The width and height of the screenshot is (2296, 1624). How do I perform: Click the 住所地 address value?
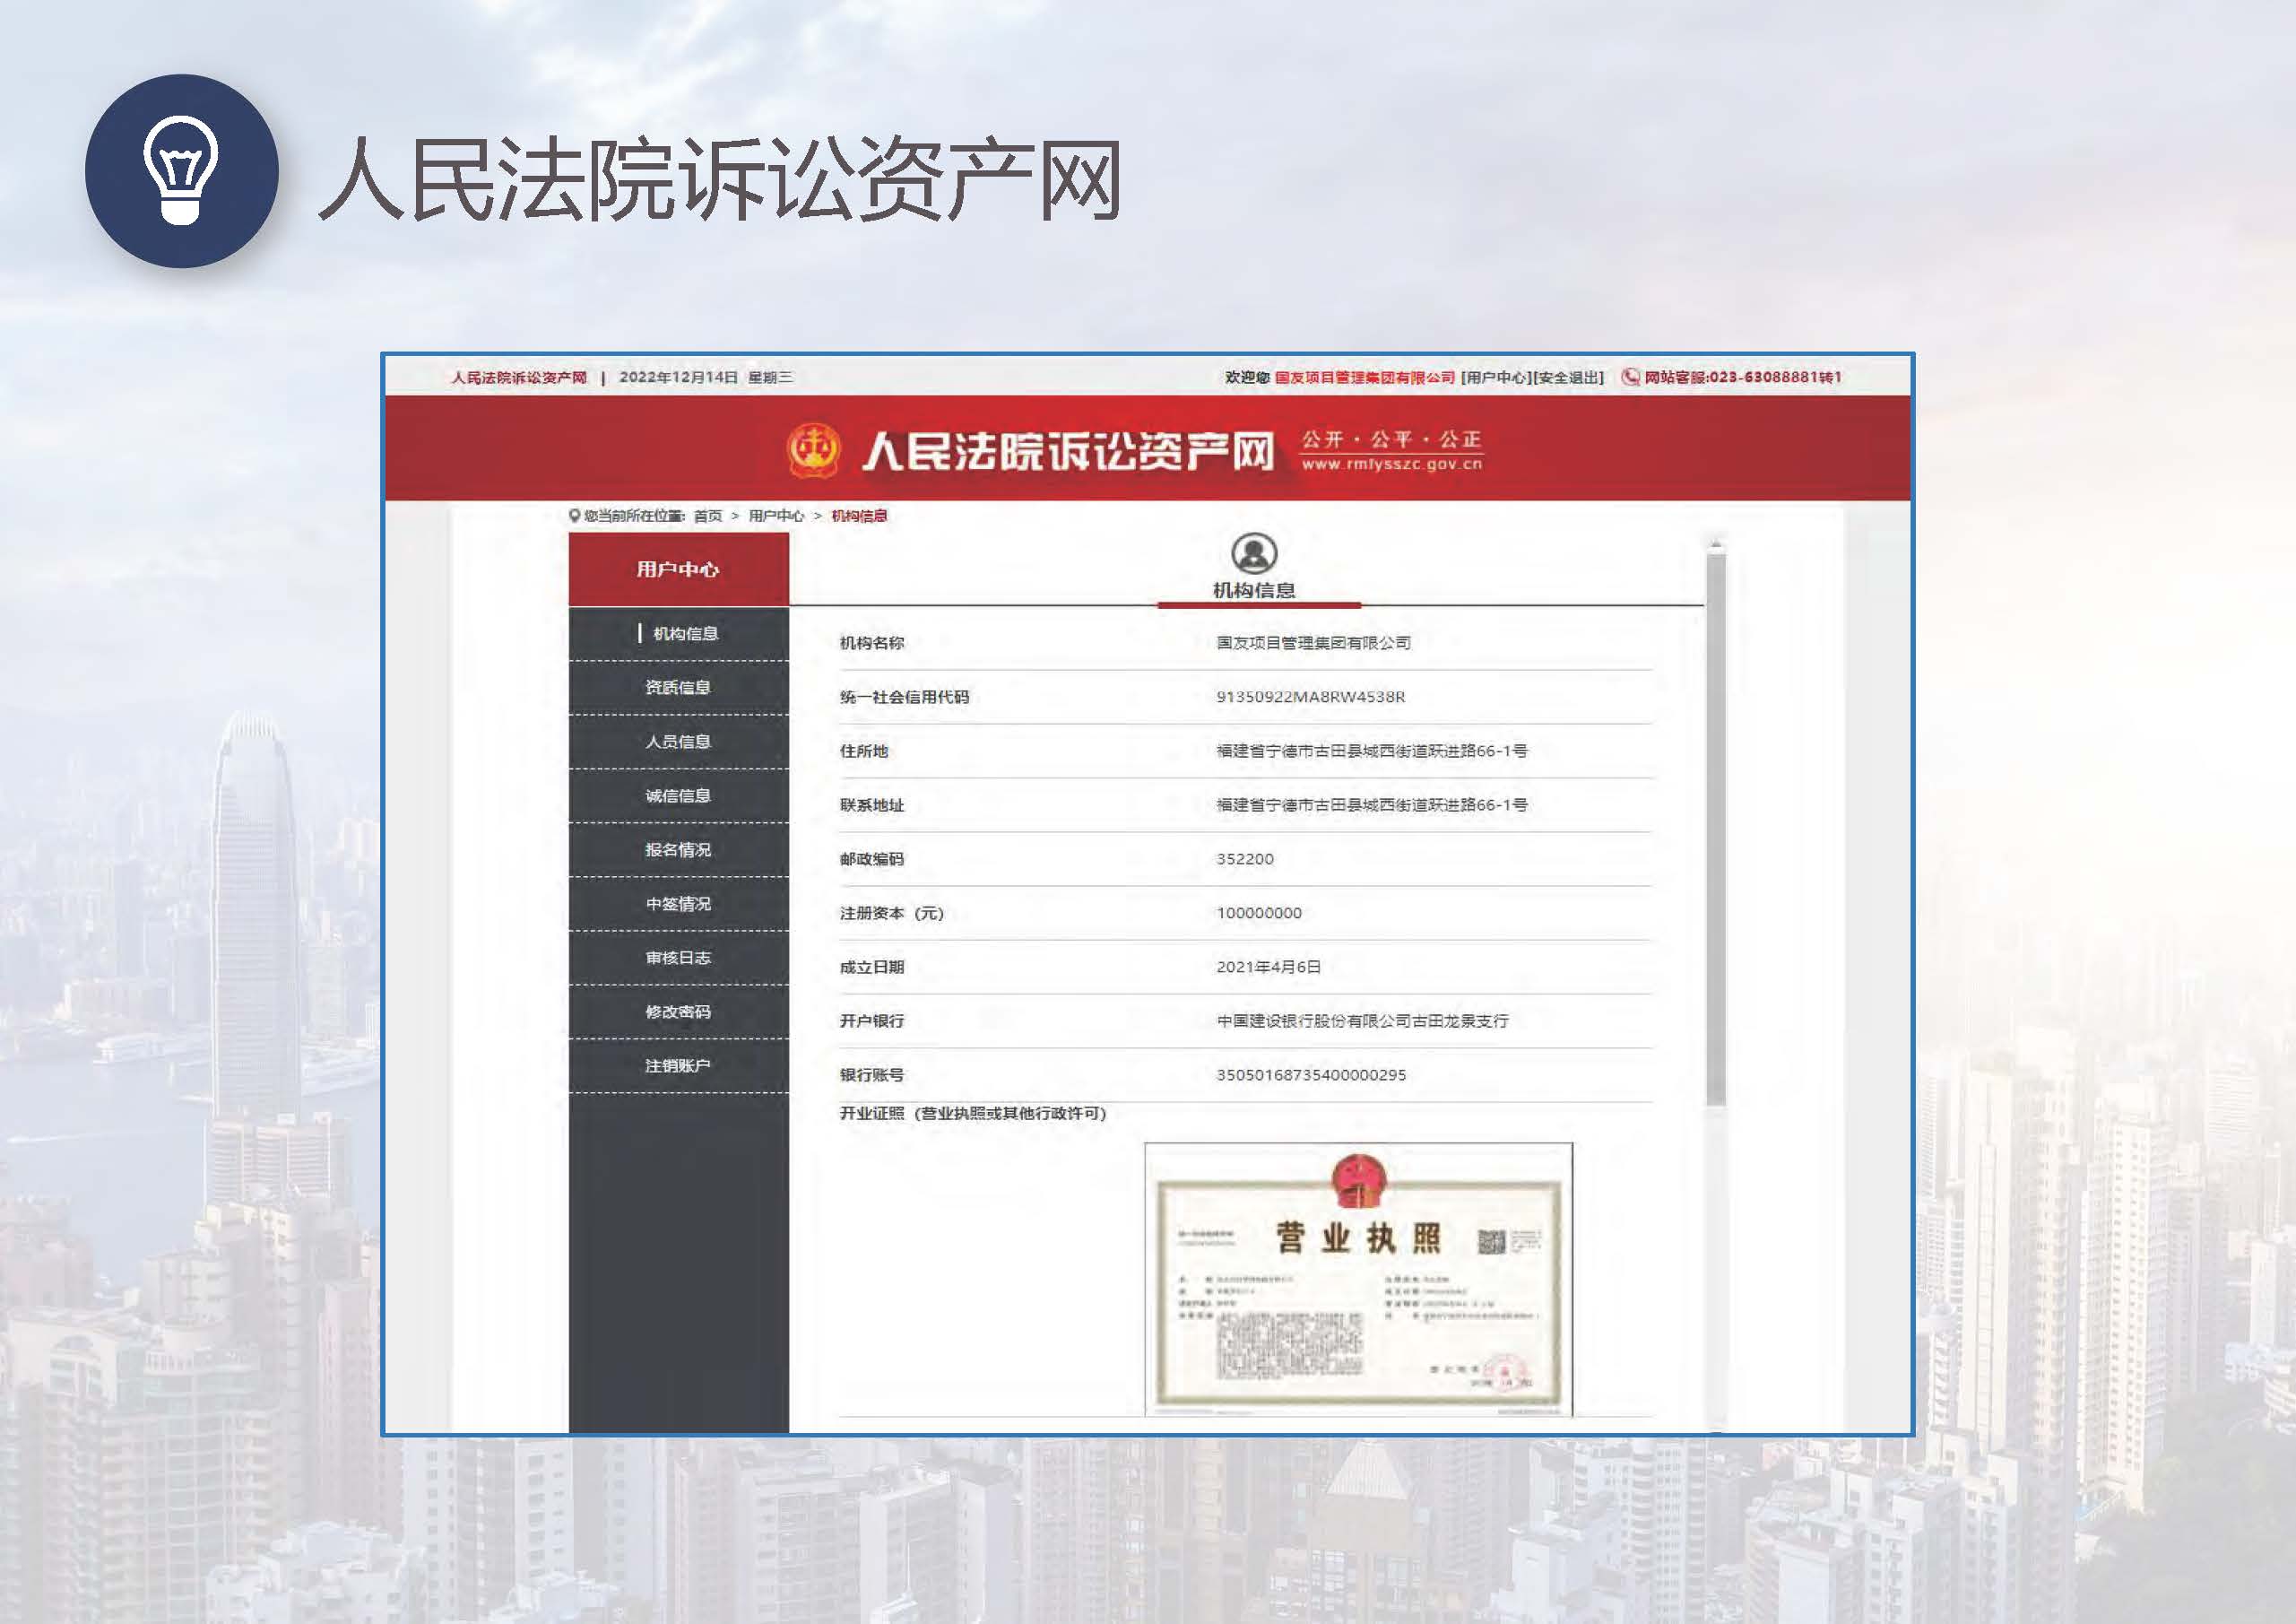(1372, 751)
